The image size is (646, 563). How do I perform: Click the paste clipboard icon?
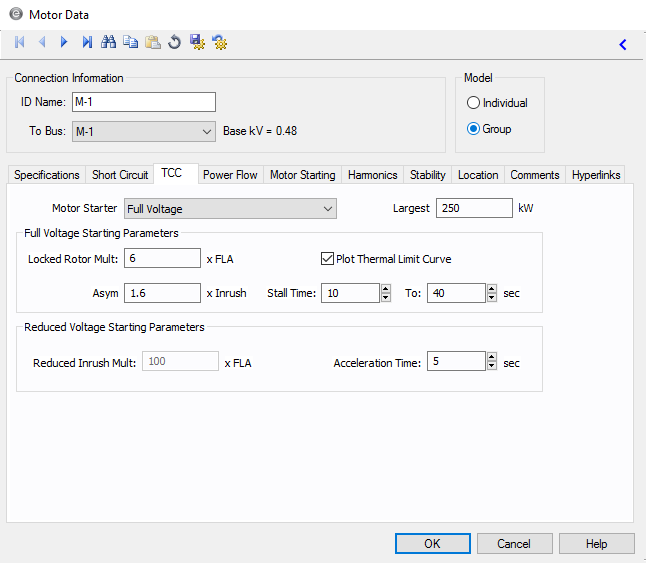(x=152, y=42)
